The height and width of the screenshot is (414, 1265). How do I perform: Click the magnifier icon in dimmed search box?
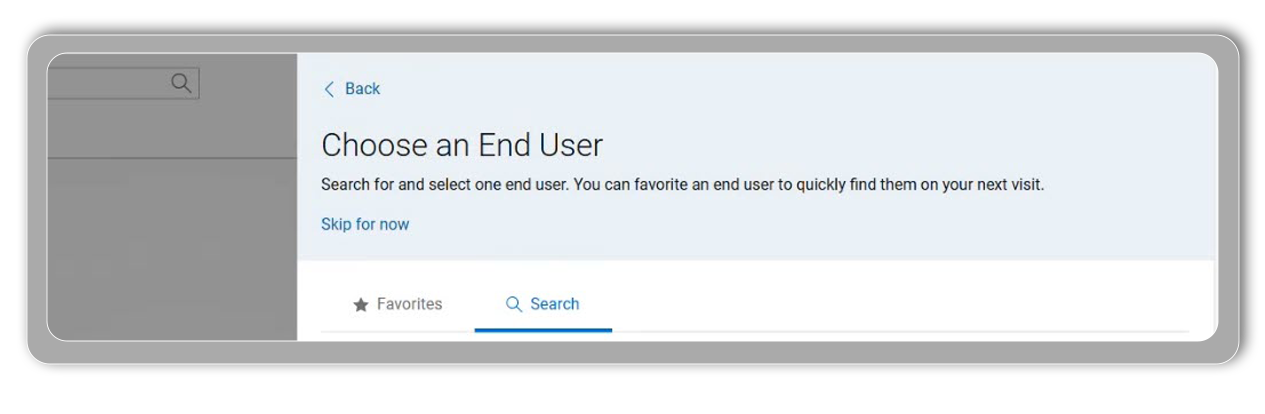[181, 83]
